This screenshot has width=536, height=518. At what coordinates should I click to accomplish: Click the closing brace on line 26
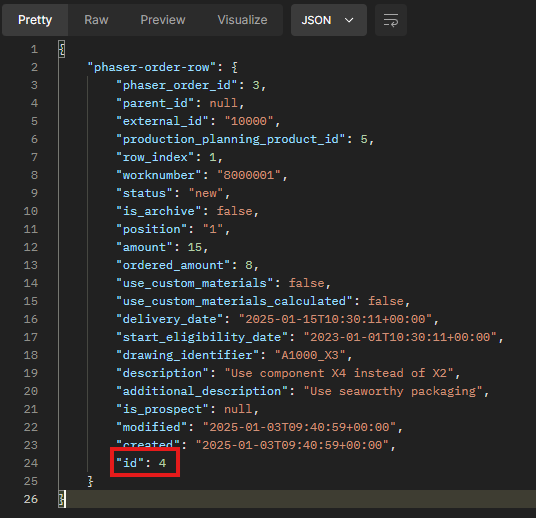62,499
